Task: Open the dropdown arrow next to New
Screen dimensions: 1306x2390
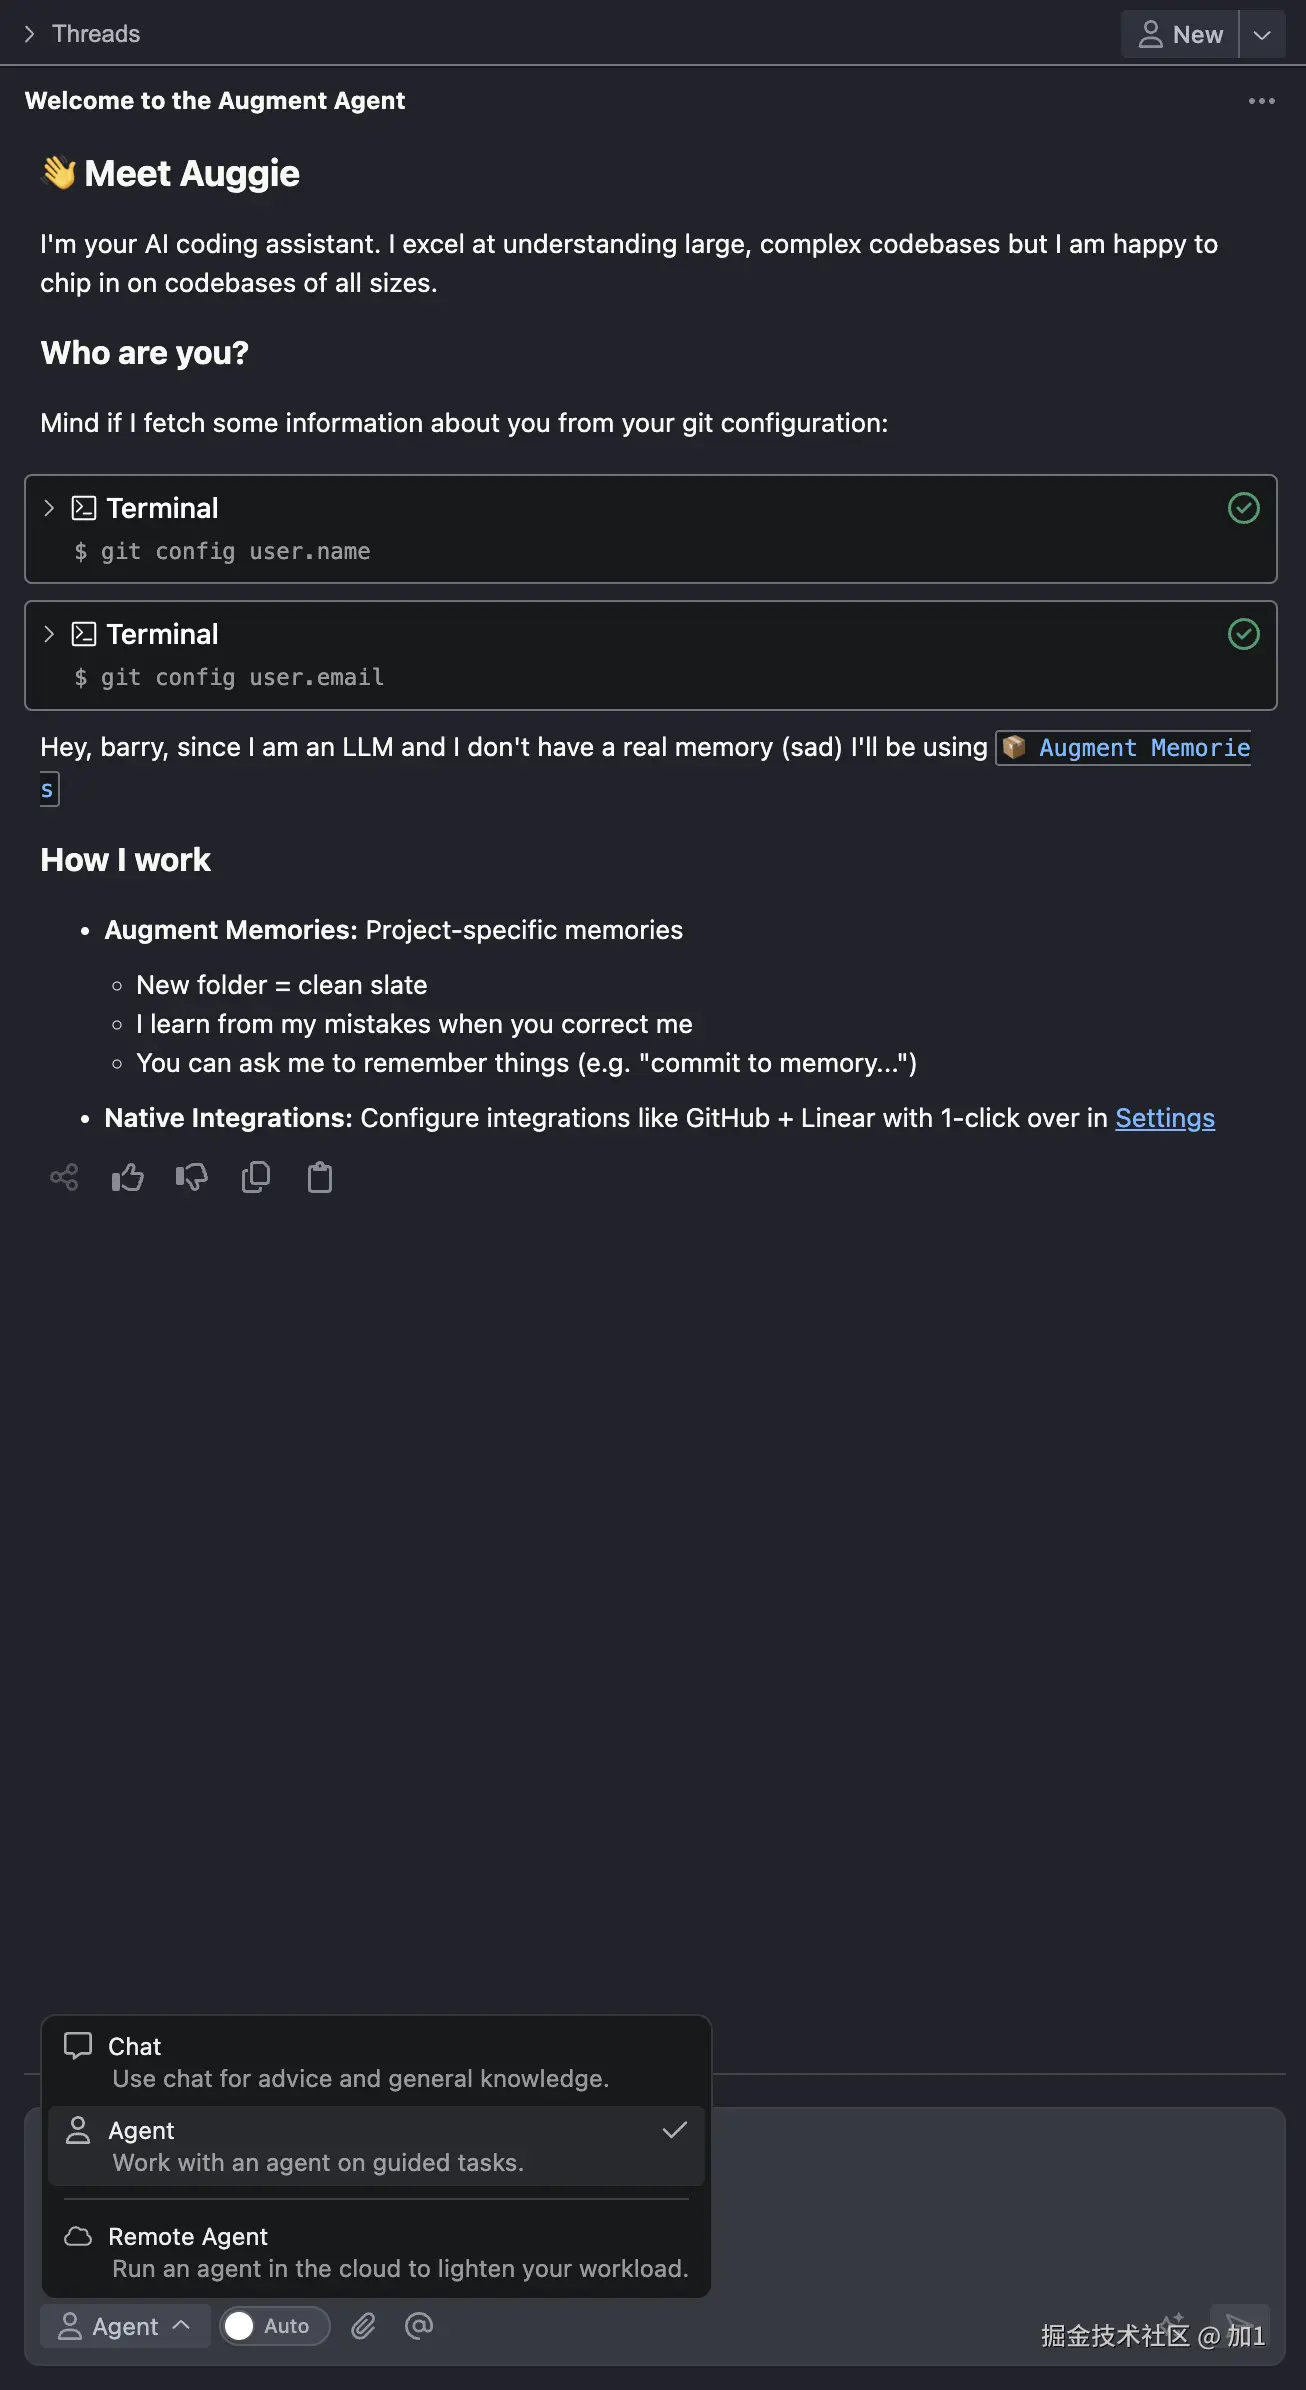Action: click(x=1262, y=35)
